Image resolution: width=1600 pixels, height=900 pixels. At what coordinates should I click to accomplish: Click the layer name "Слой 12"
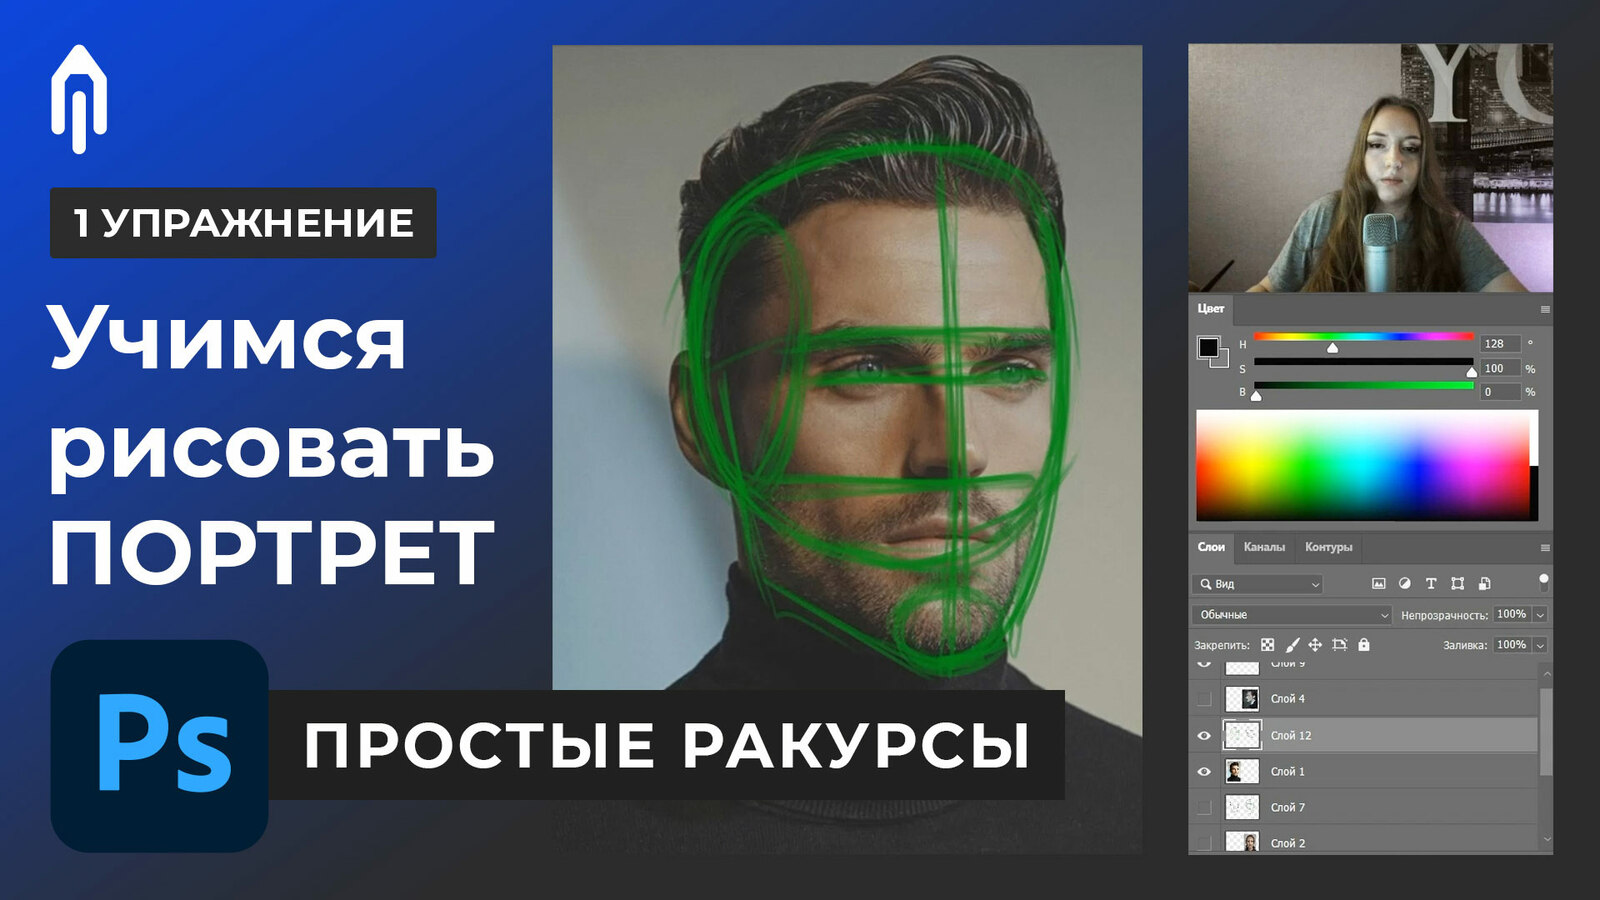click(1290, 735)
